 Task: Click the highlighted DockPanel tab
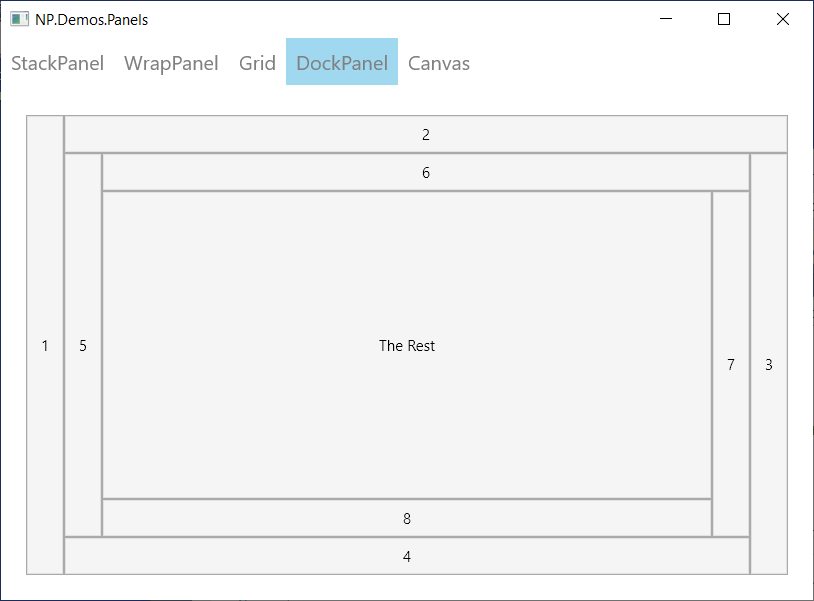point(342,62)
